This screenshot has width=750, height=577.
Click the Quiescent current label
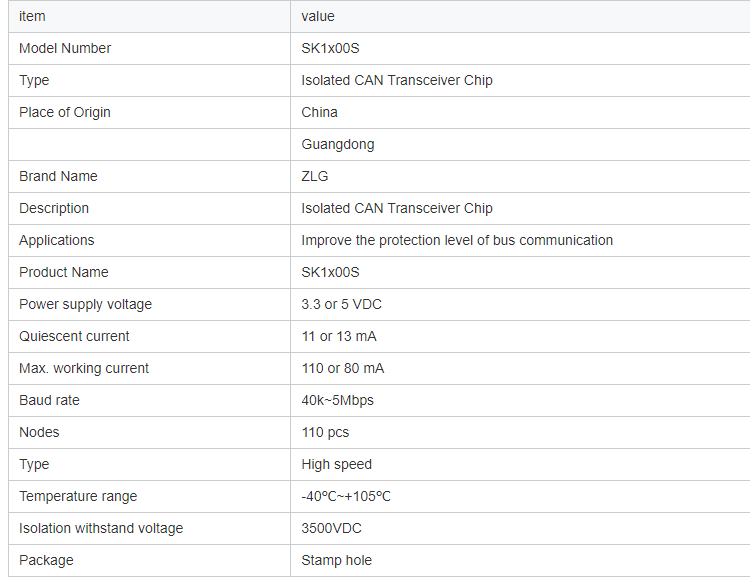click(x=74, y=336)
